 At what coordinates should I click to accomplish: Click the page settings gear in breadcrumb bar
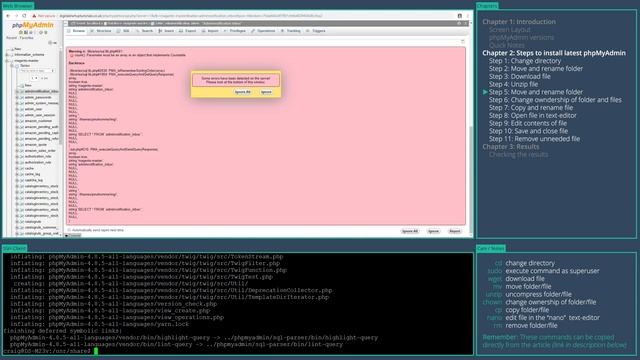coord(460,23)
